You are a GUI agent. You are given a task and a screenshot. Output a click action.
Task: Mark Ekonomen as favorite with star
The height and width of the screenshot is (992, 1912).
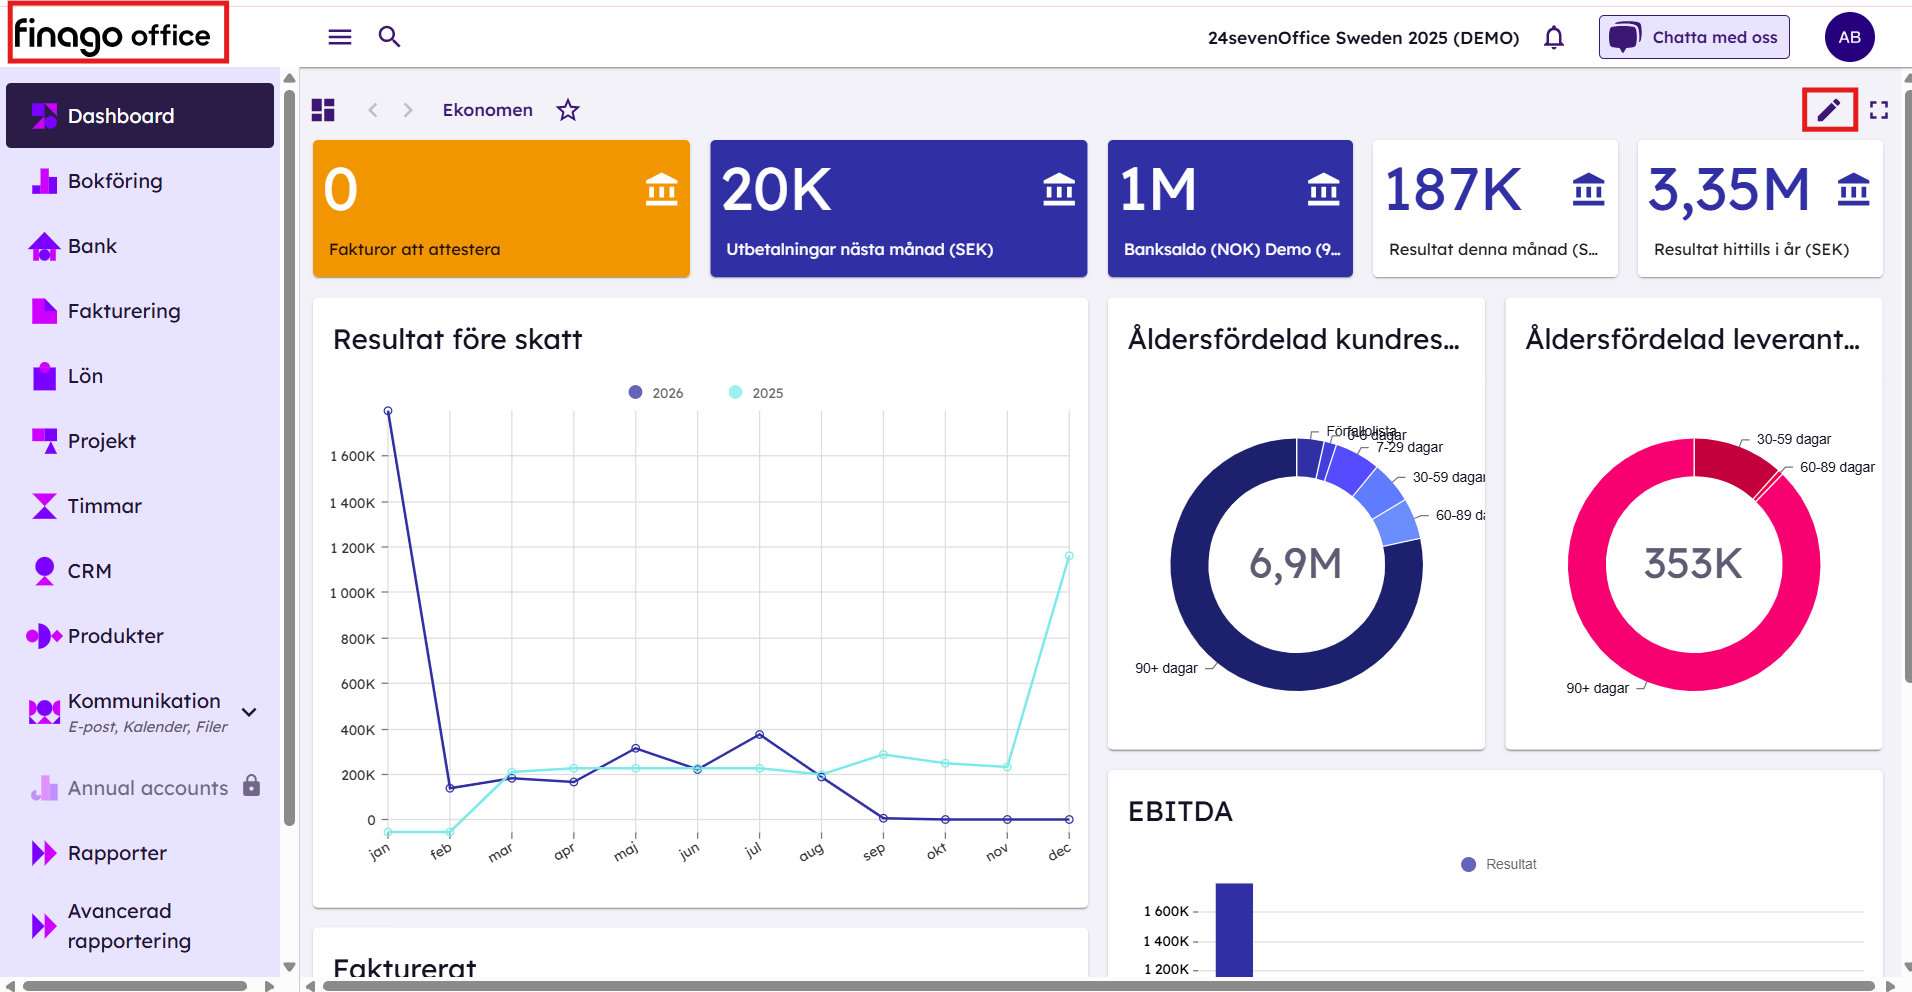click(x=568, y=110)
